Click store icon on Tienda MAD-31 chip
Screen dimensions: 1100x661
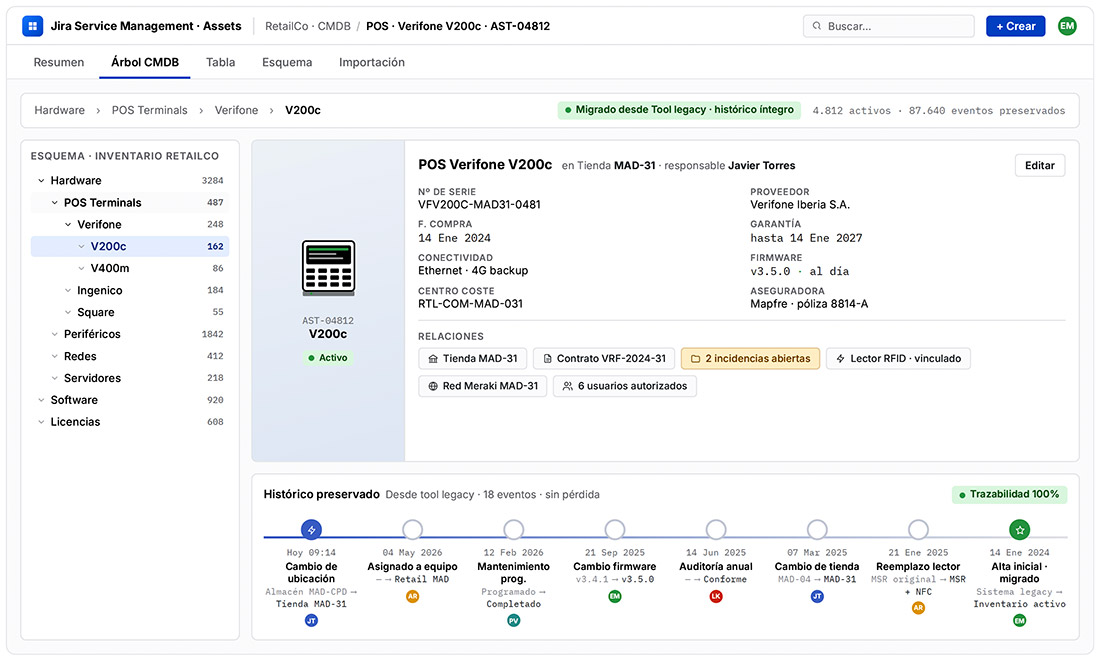433,359
